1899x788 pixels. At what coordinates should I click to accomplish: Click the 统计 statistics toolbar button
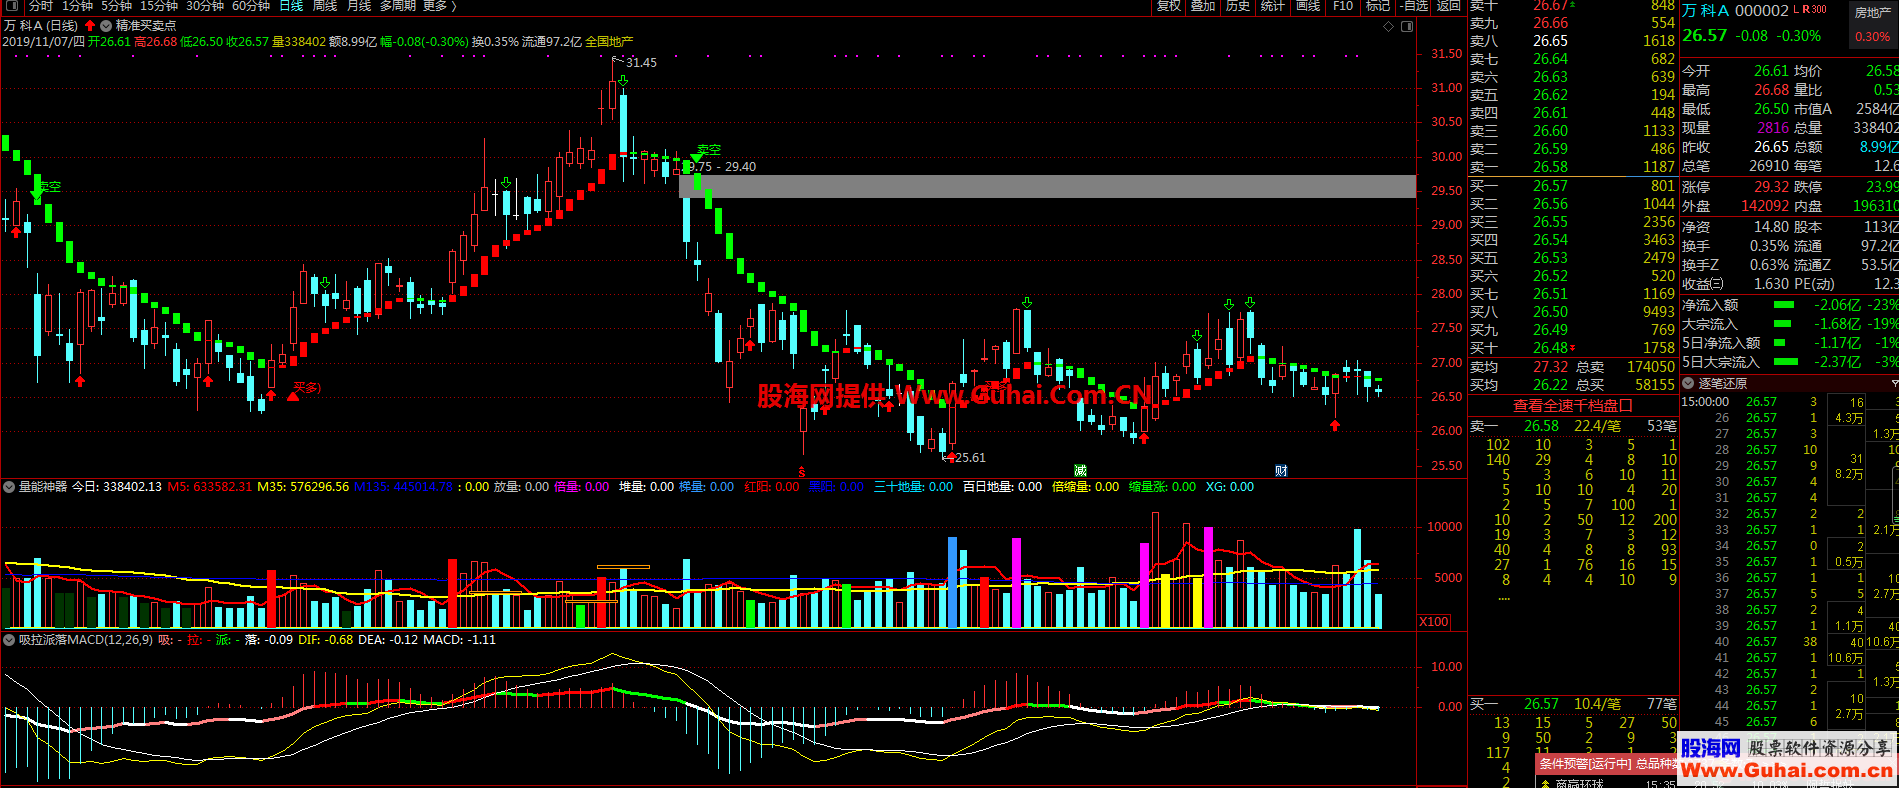(1273, 6)
